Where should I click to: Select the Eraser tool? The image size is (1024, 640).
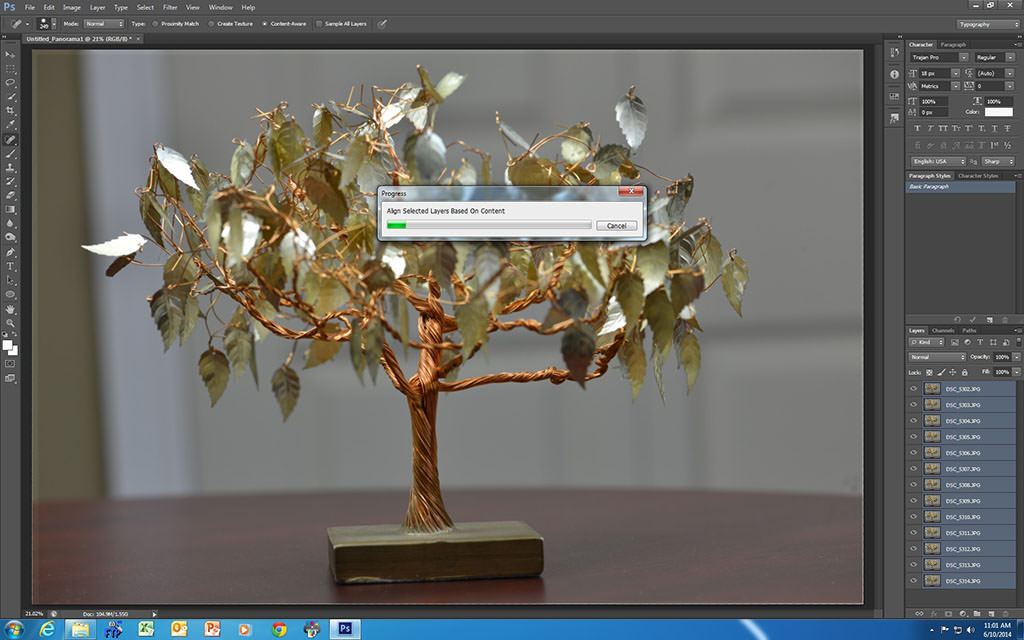[10, 195]
